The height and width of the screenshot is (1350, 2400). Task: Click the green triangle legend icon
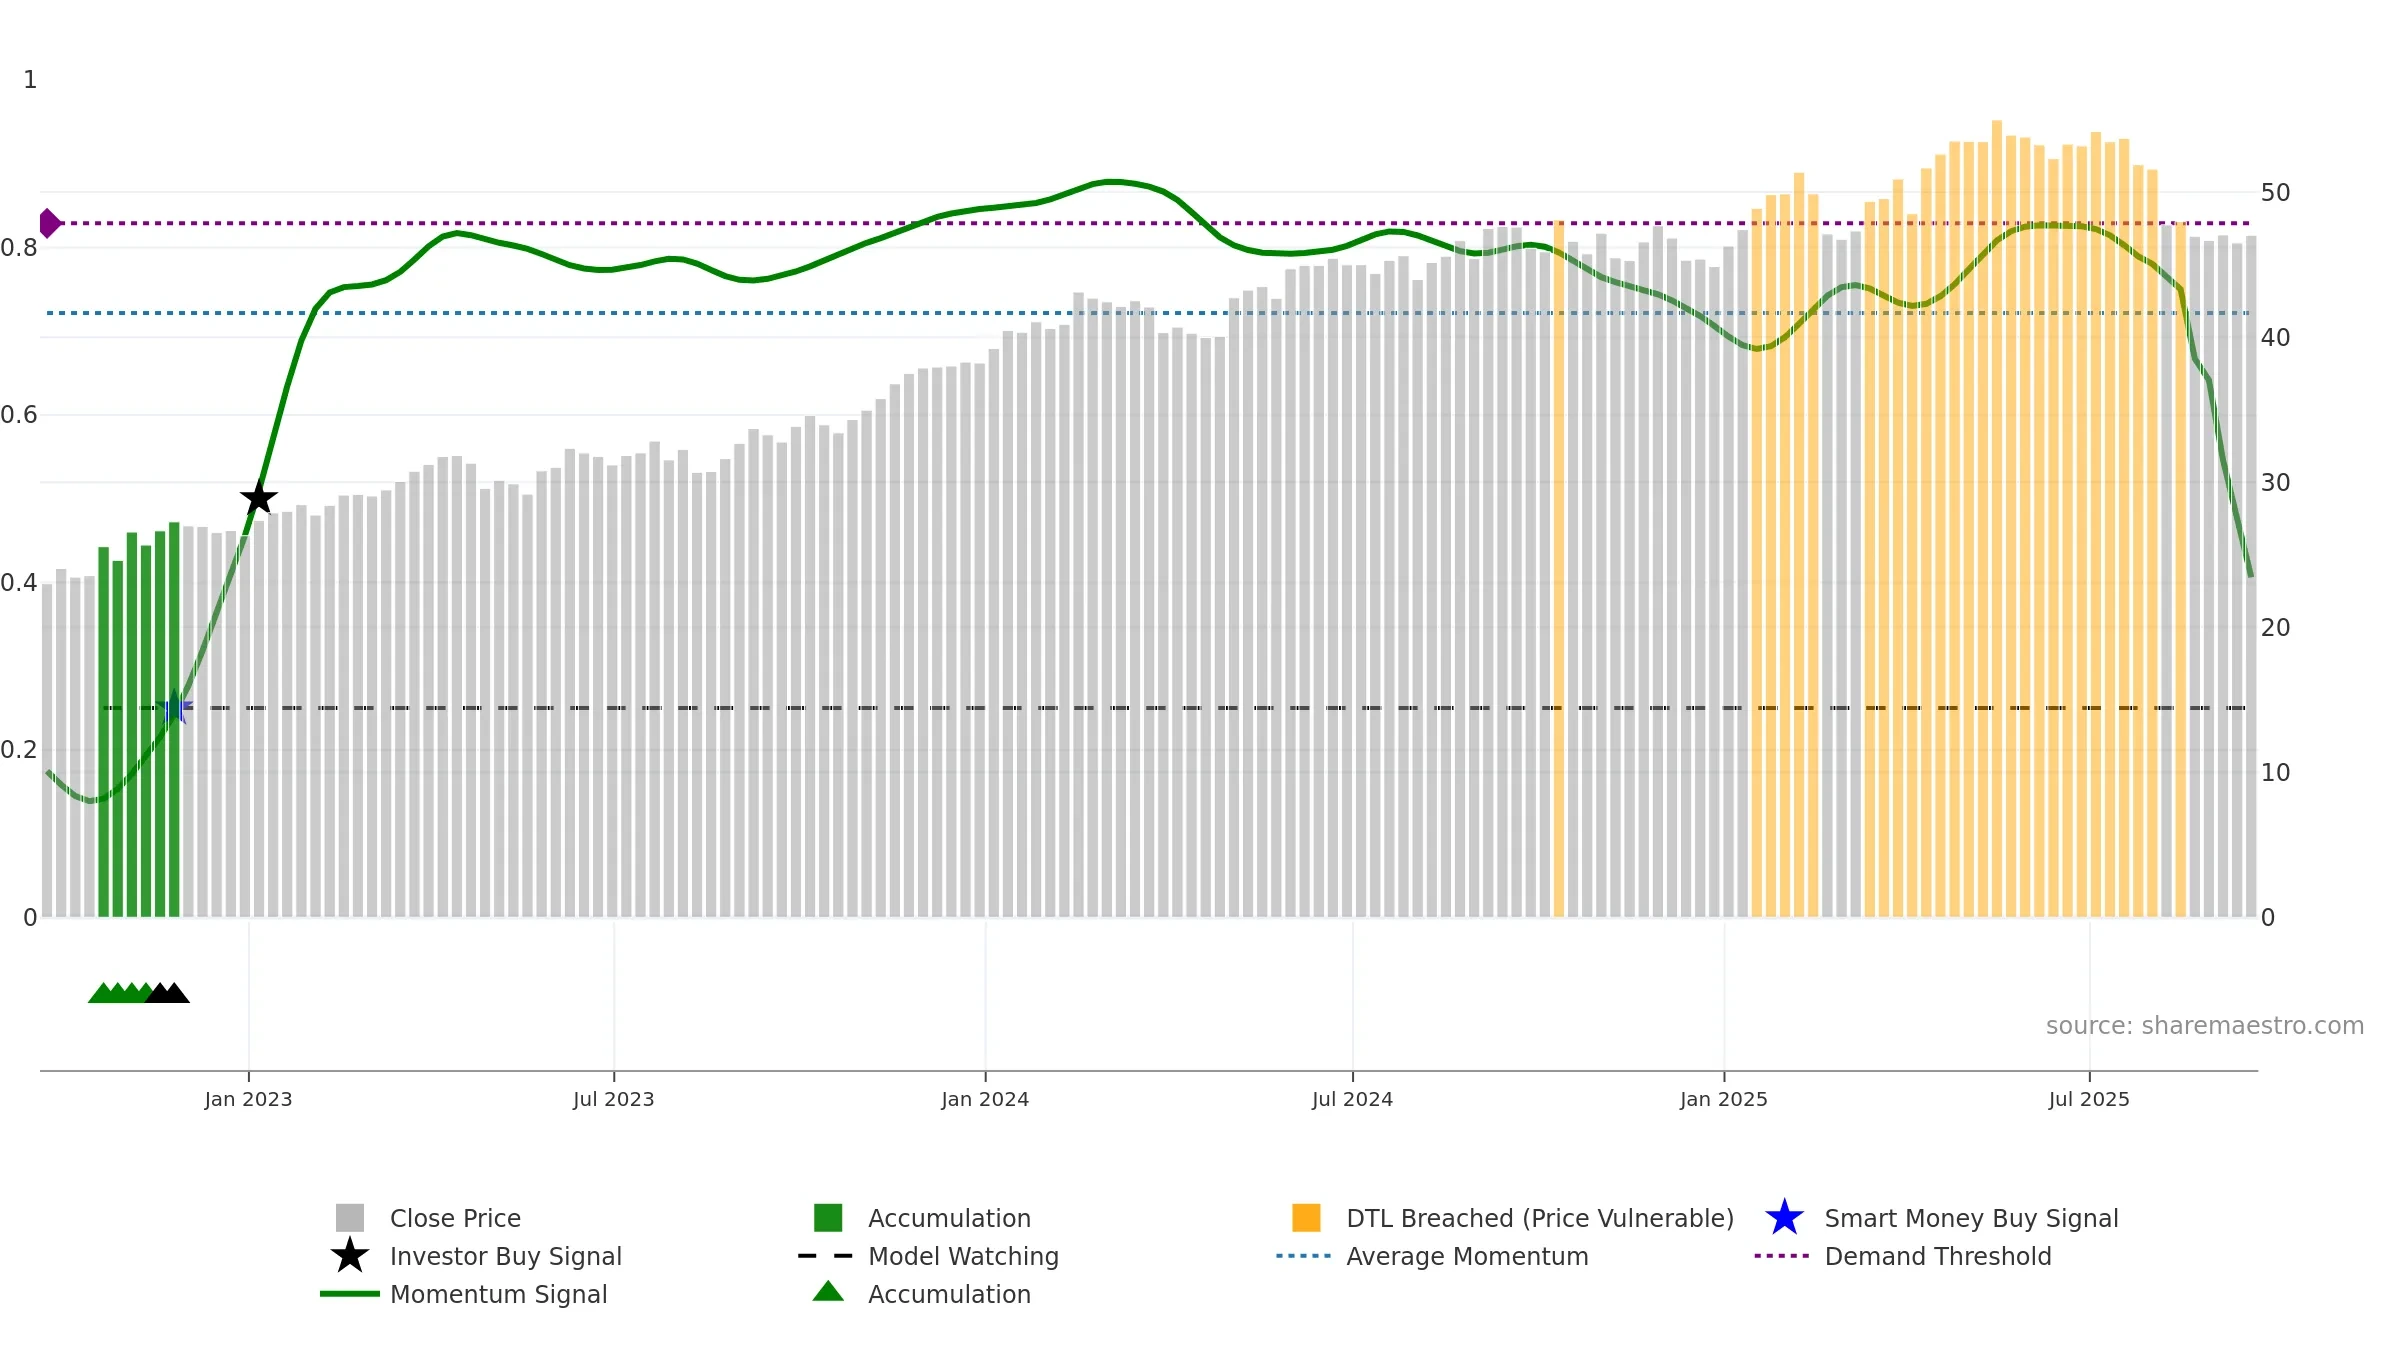(828, 1291)
